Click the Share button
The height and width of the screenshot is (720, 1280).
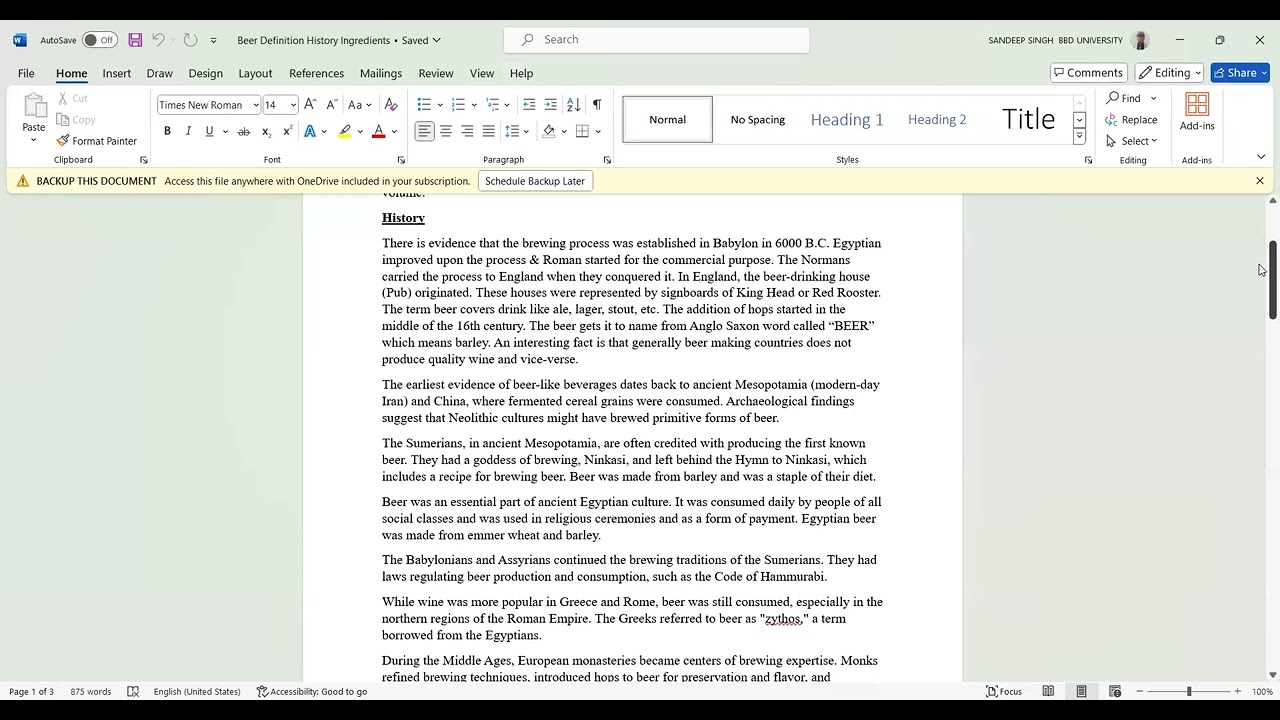click(x=1240, y=73)
